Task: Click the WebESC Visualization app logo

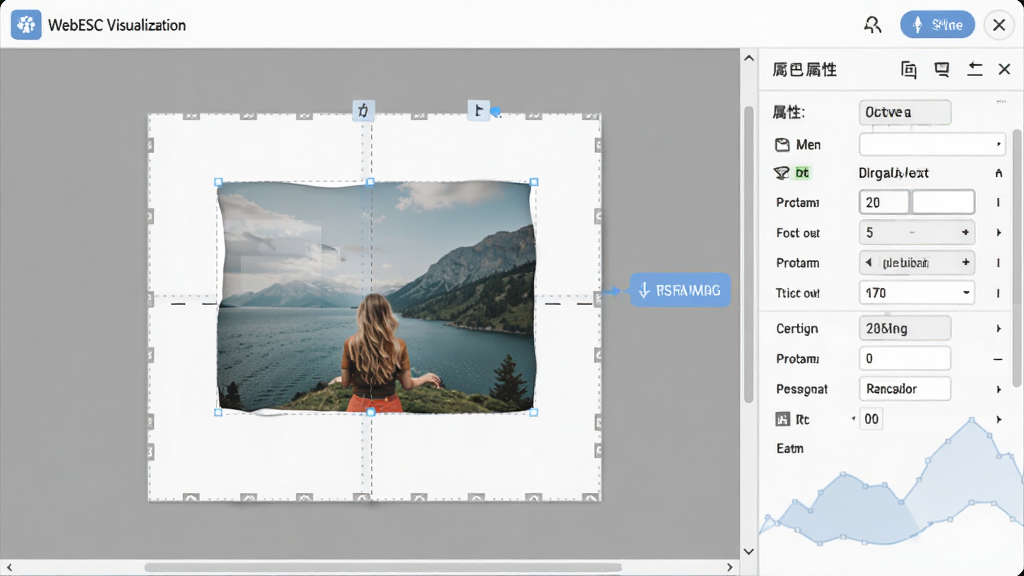Action: (26, 25)
